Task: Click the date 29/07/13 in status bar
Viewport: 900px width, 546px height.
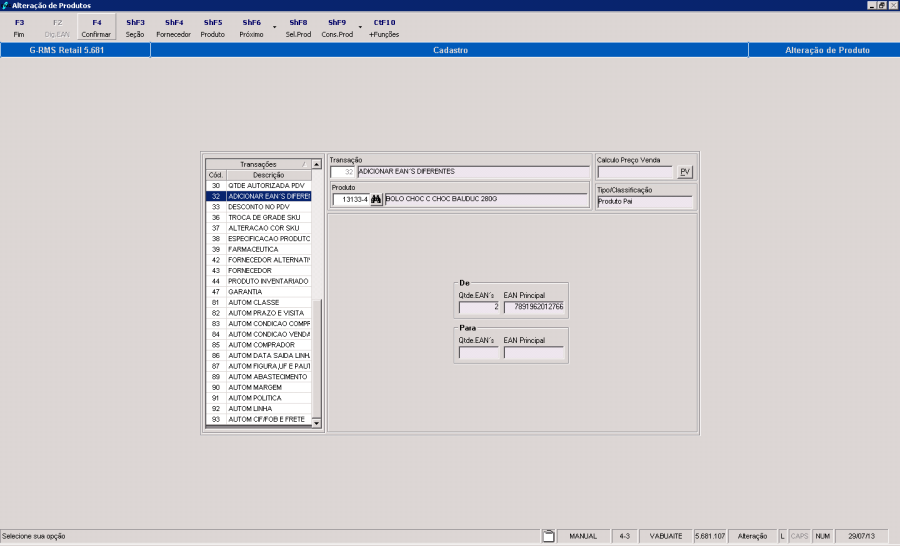Action: [x=861, y=536]
